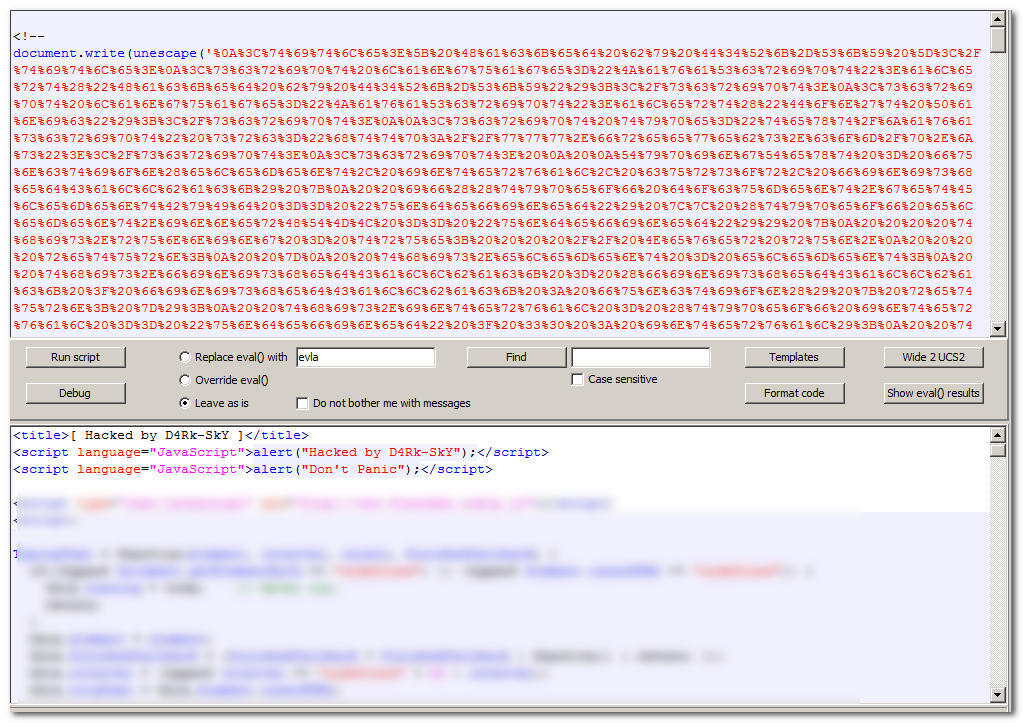The width and height of the screenshot is (1023, 723).
Task: Click the Format code button
Action: coord(794,393)
